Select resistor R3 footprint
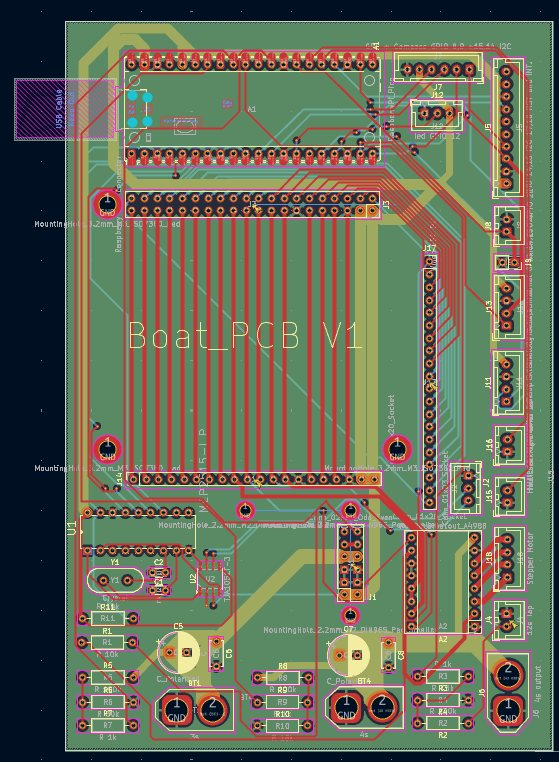The image size is (559, 762). (x=443, y=676)
